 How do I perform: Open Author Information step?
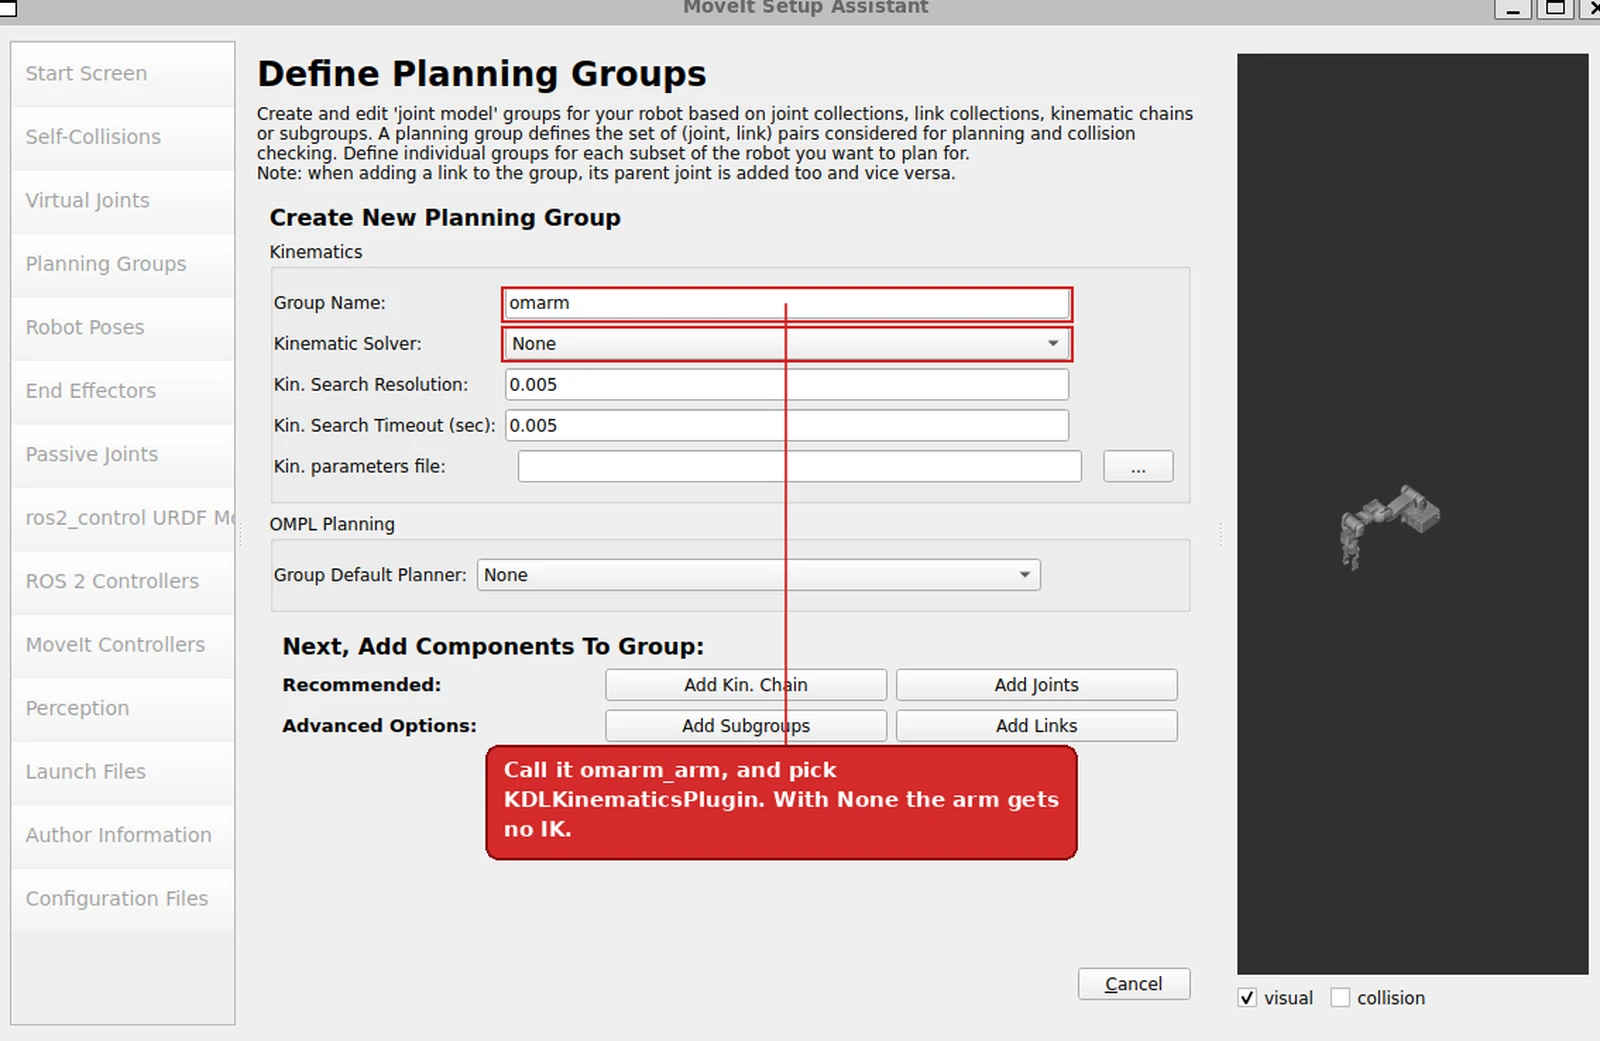click(123, 836)
